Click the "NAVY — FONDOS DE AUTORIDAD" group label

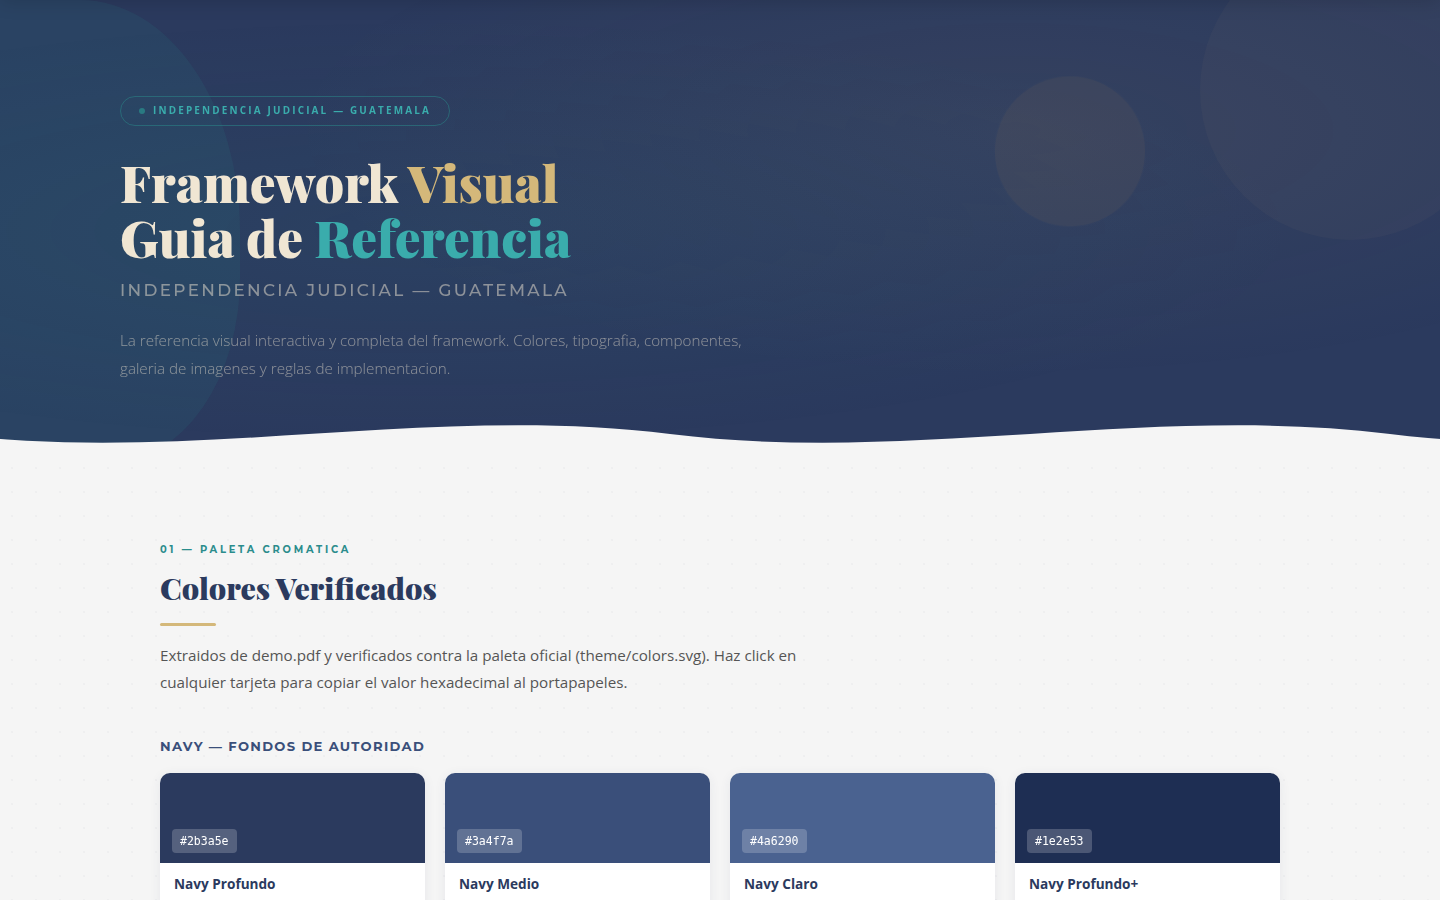tap(291, 746)
